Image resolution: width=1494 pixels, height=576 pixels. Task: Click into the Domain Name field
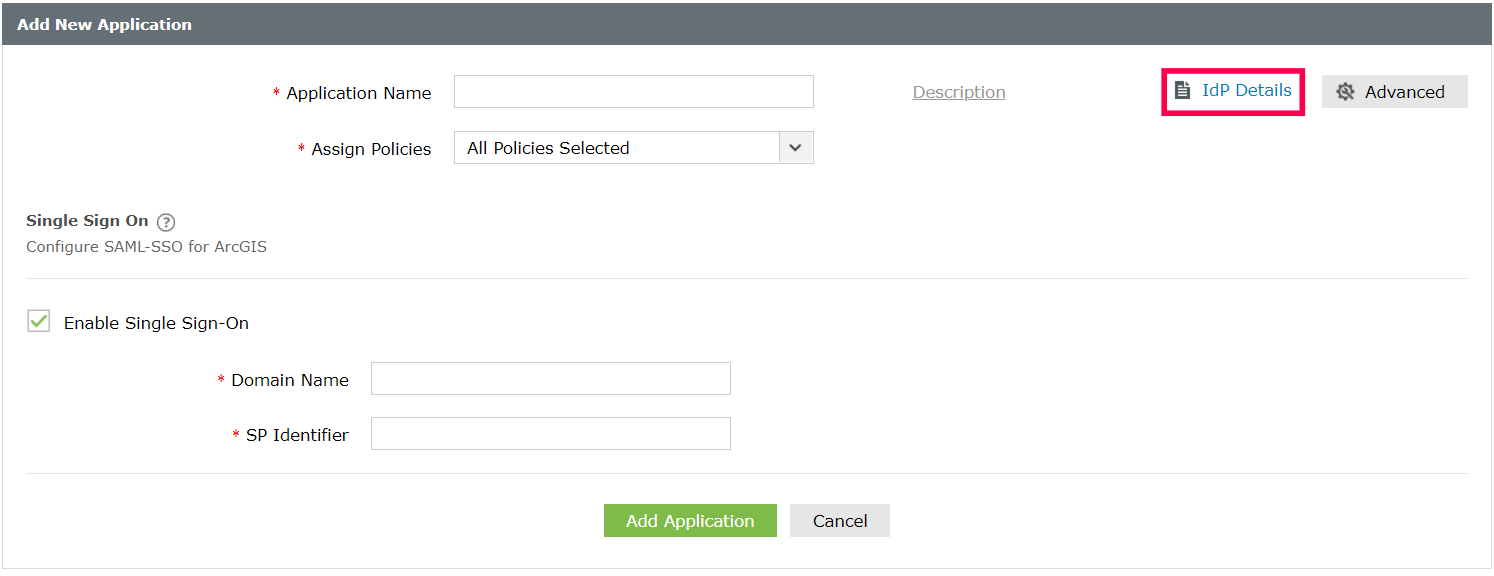[550, 379]
